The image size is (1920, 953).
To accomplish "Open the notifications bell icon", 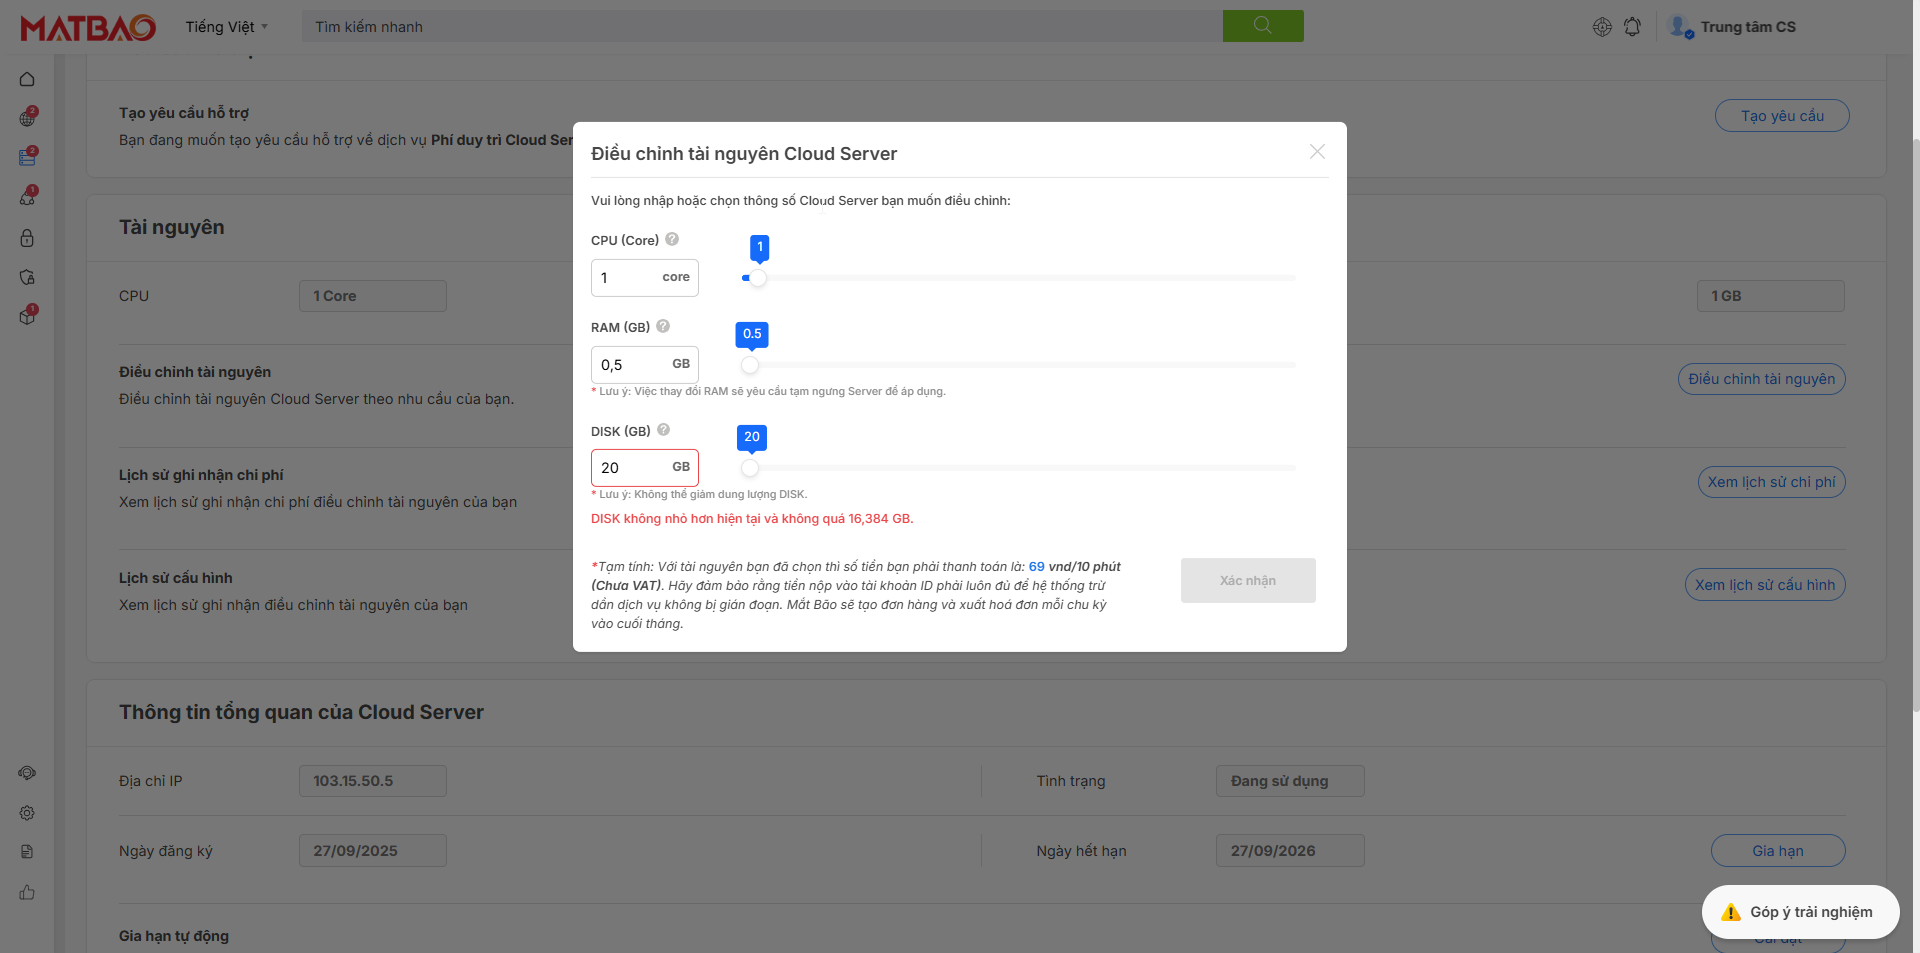I will (x=1632, y=27).
